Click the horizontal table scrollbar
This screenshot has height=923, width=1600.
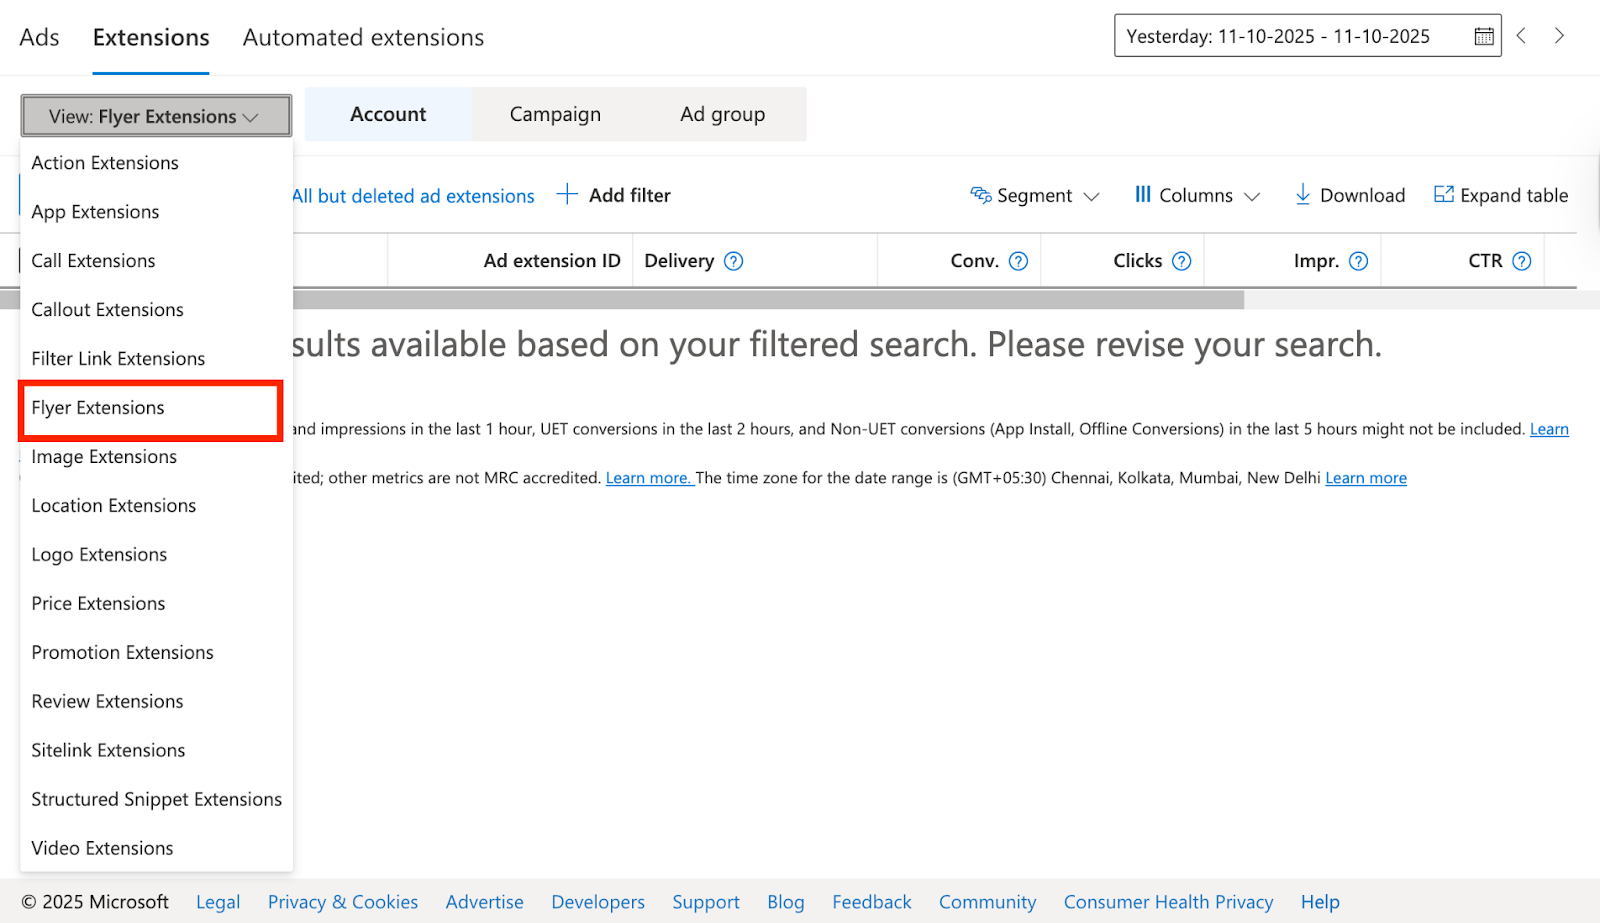pos(768,300)
